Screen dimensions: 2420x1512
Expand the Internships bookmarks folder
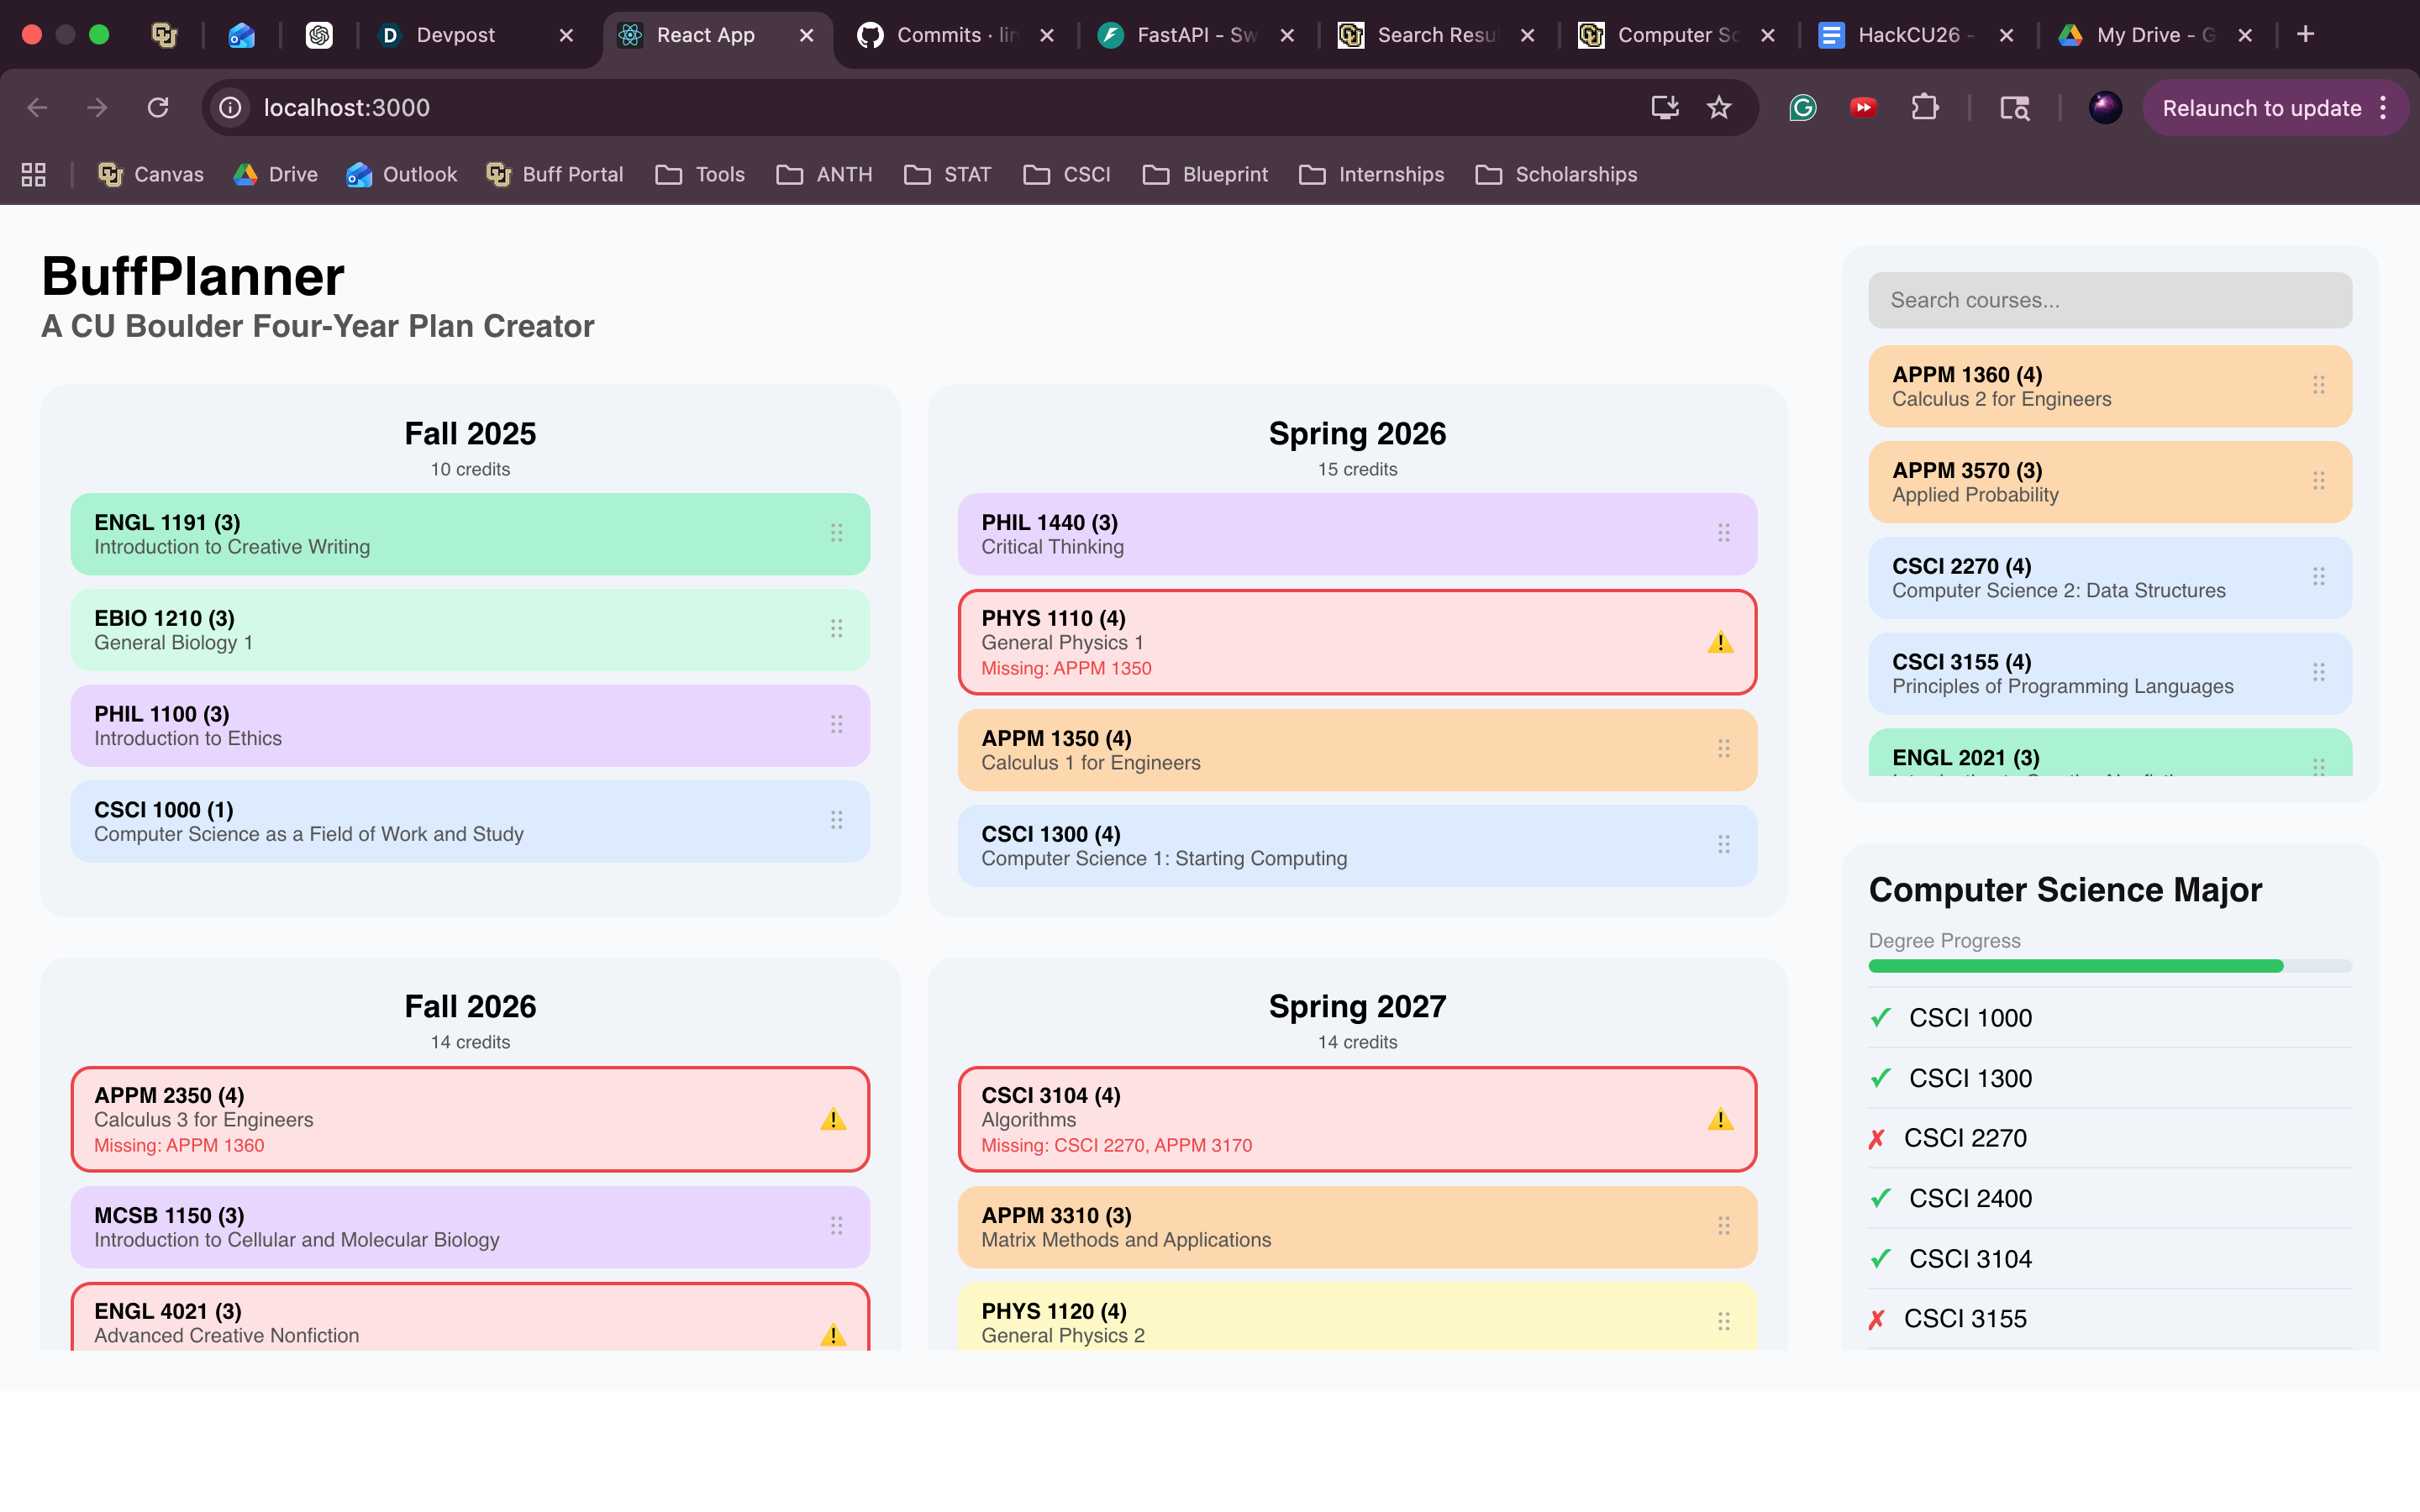tap(1372, 175)
